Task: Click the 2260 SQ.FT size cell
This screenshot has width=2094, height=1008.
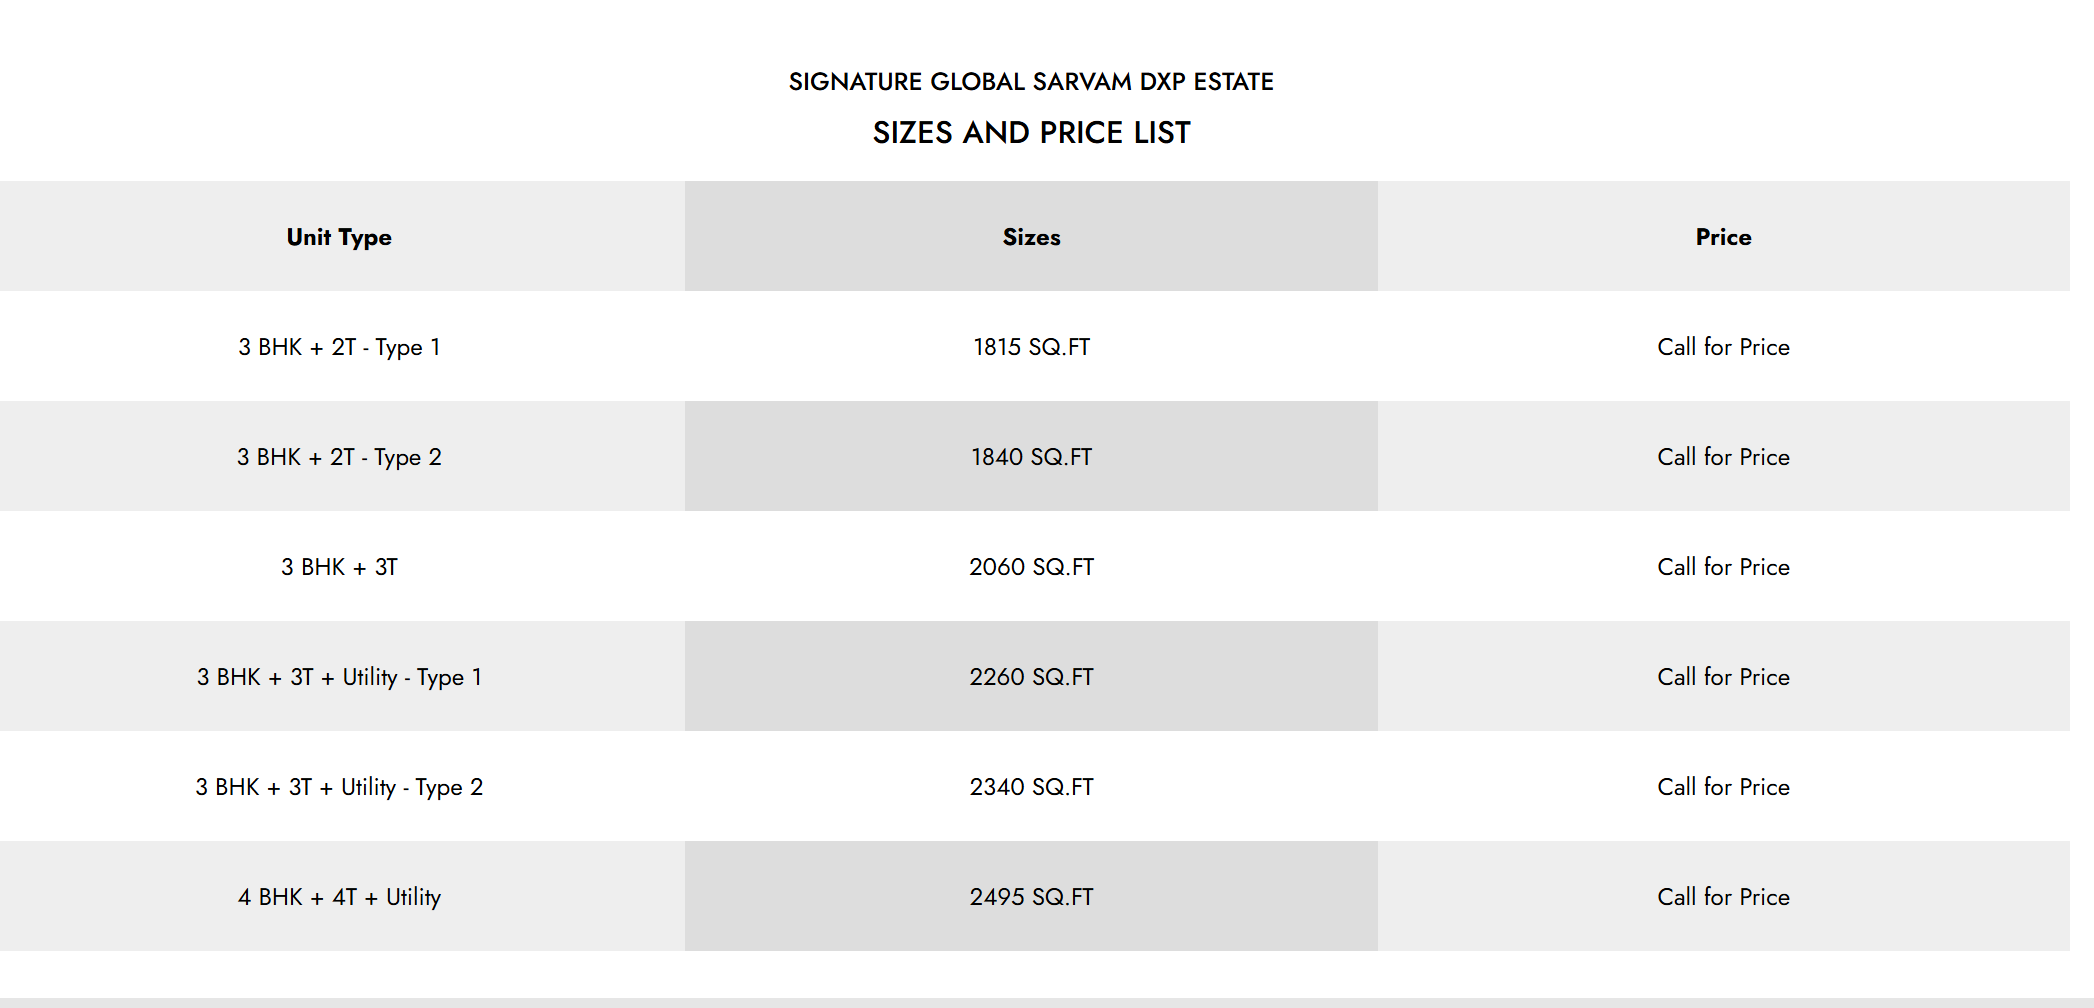Action: (1031, 677)
